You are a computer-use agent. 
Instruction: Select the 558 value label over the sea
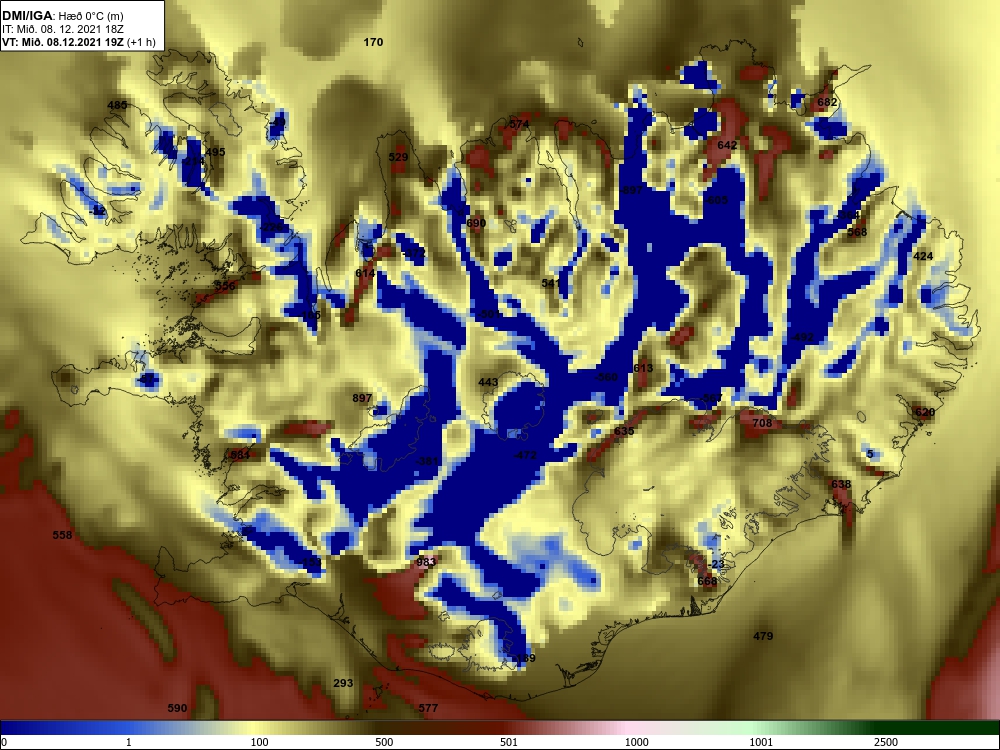point(62,535)
